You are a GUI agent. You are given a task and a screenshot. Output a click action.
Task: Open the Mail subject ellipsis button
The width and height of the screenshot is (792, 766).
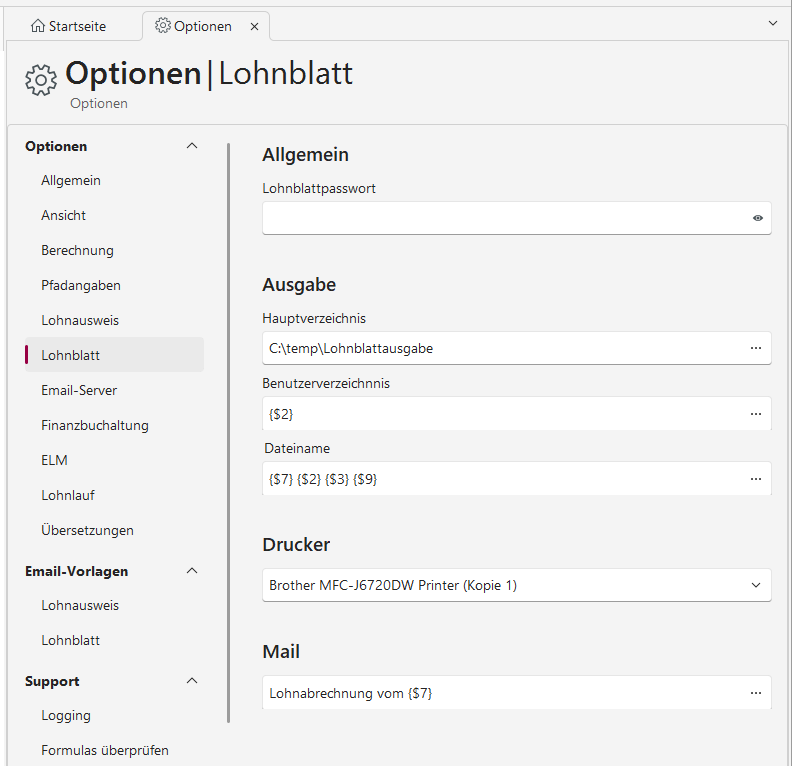pyautogui.click(x=756, y=692)
